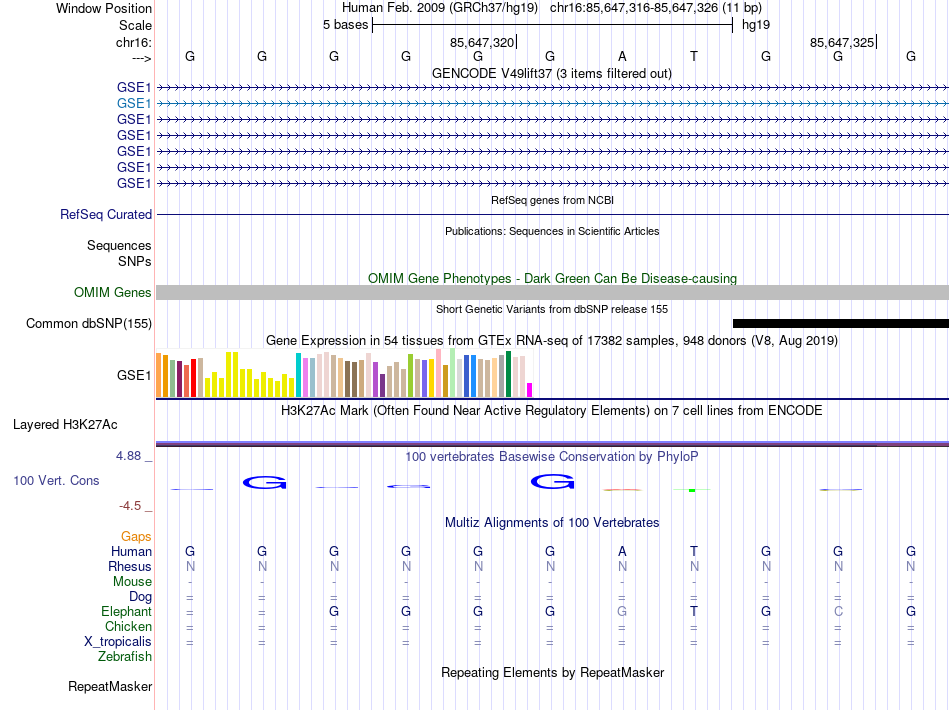Click the H3K27Ac Mark track title
950x710 pixels.
click(x=552, y=411)
